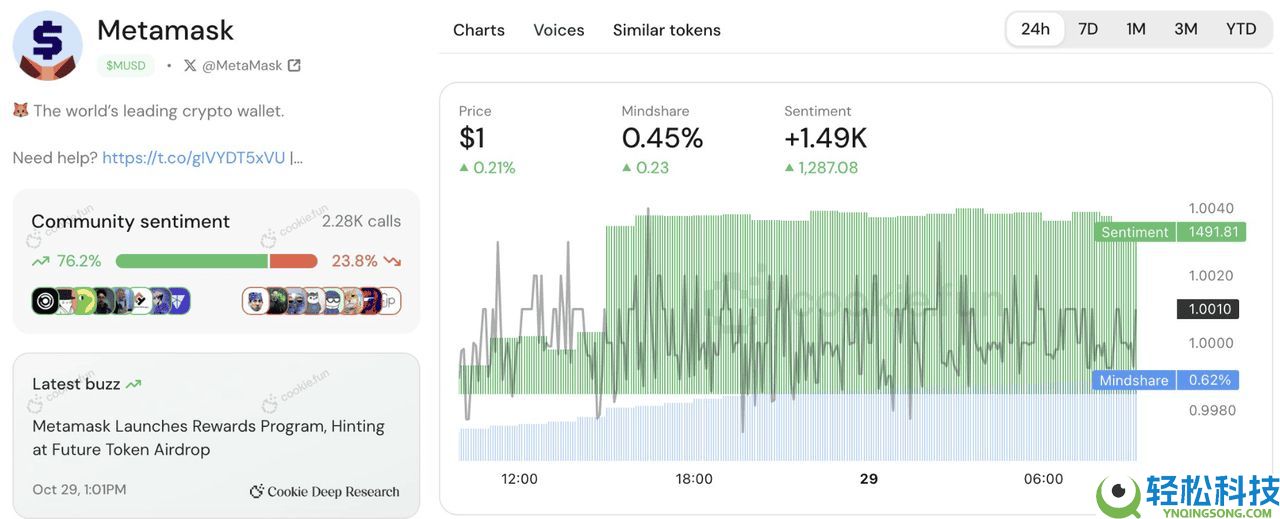Toggle the green Sentiment 1491.81 series label

(1170, 232)
